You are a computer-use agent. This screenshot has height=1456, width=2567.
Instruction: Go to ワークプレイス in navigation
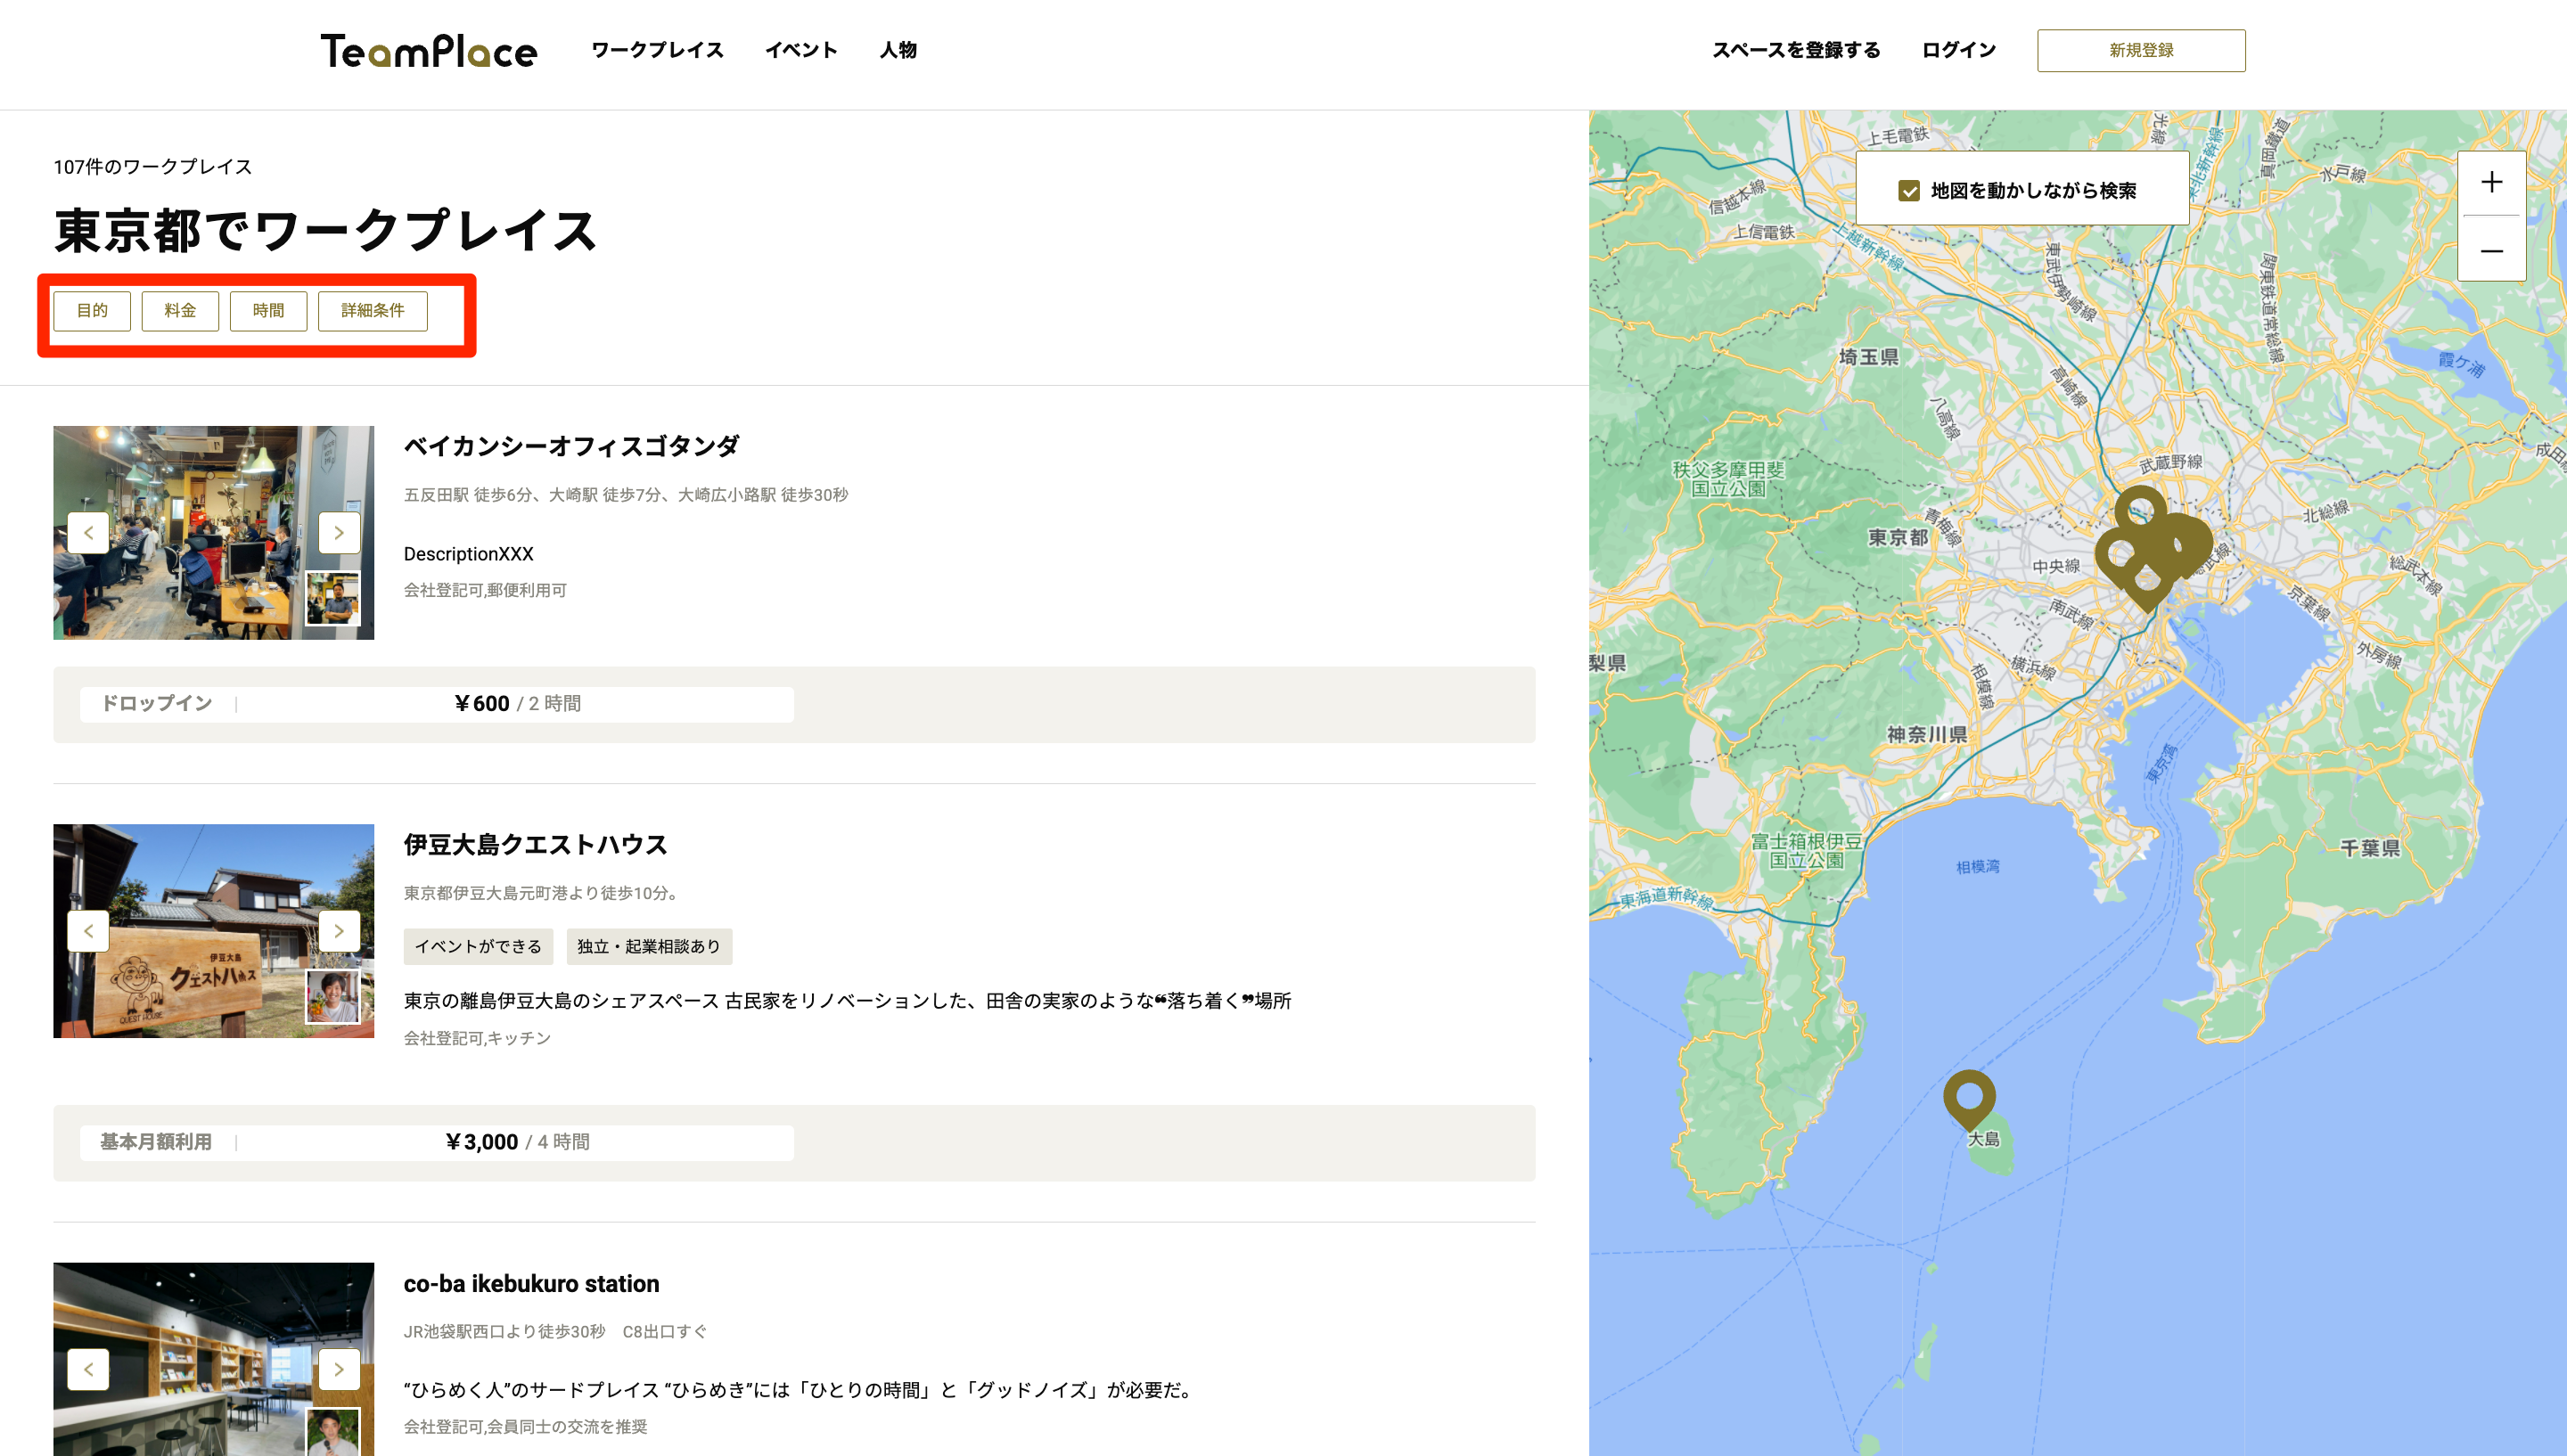point(657,50)
